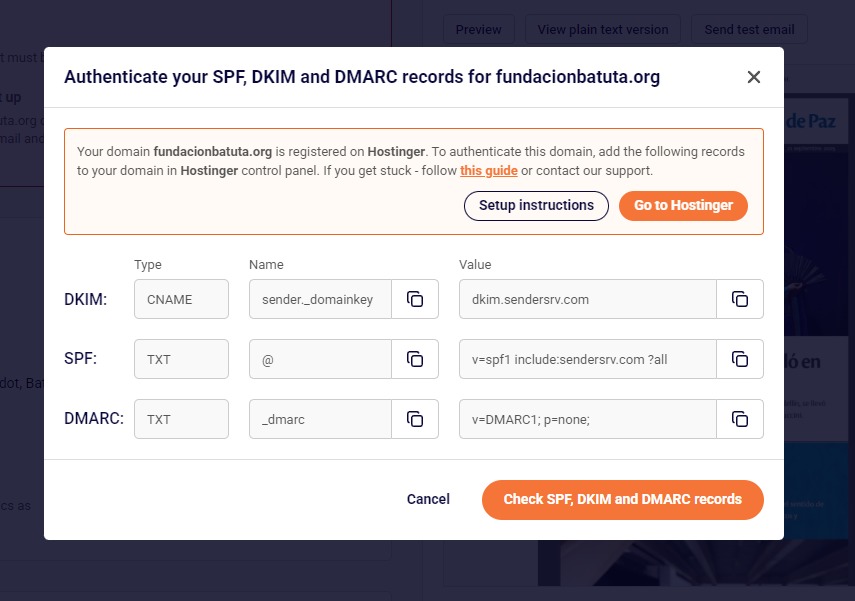The height and width of the screenshot is (601, 855).
Task: Follow the 'this guide' link
Action: pos(489,171)
